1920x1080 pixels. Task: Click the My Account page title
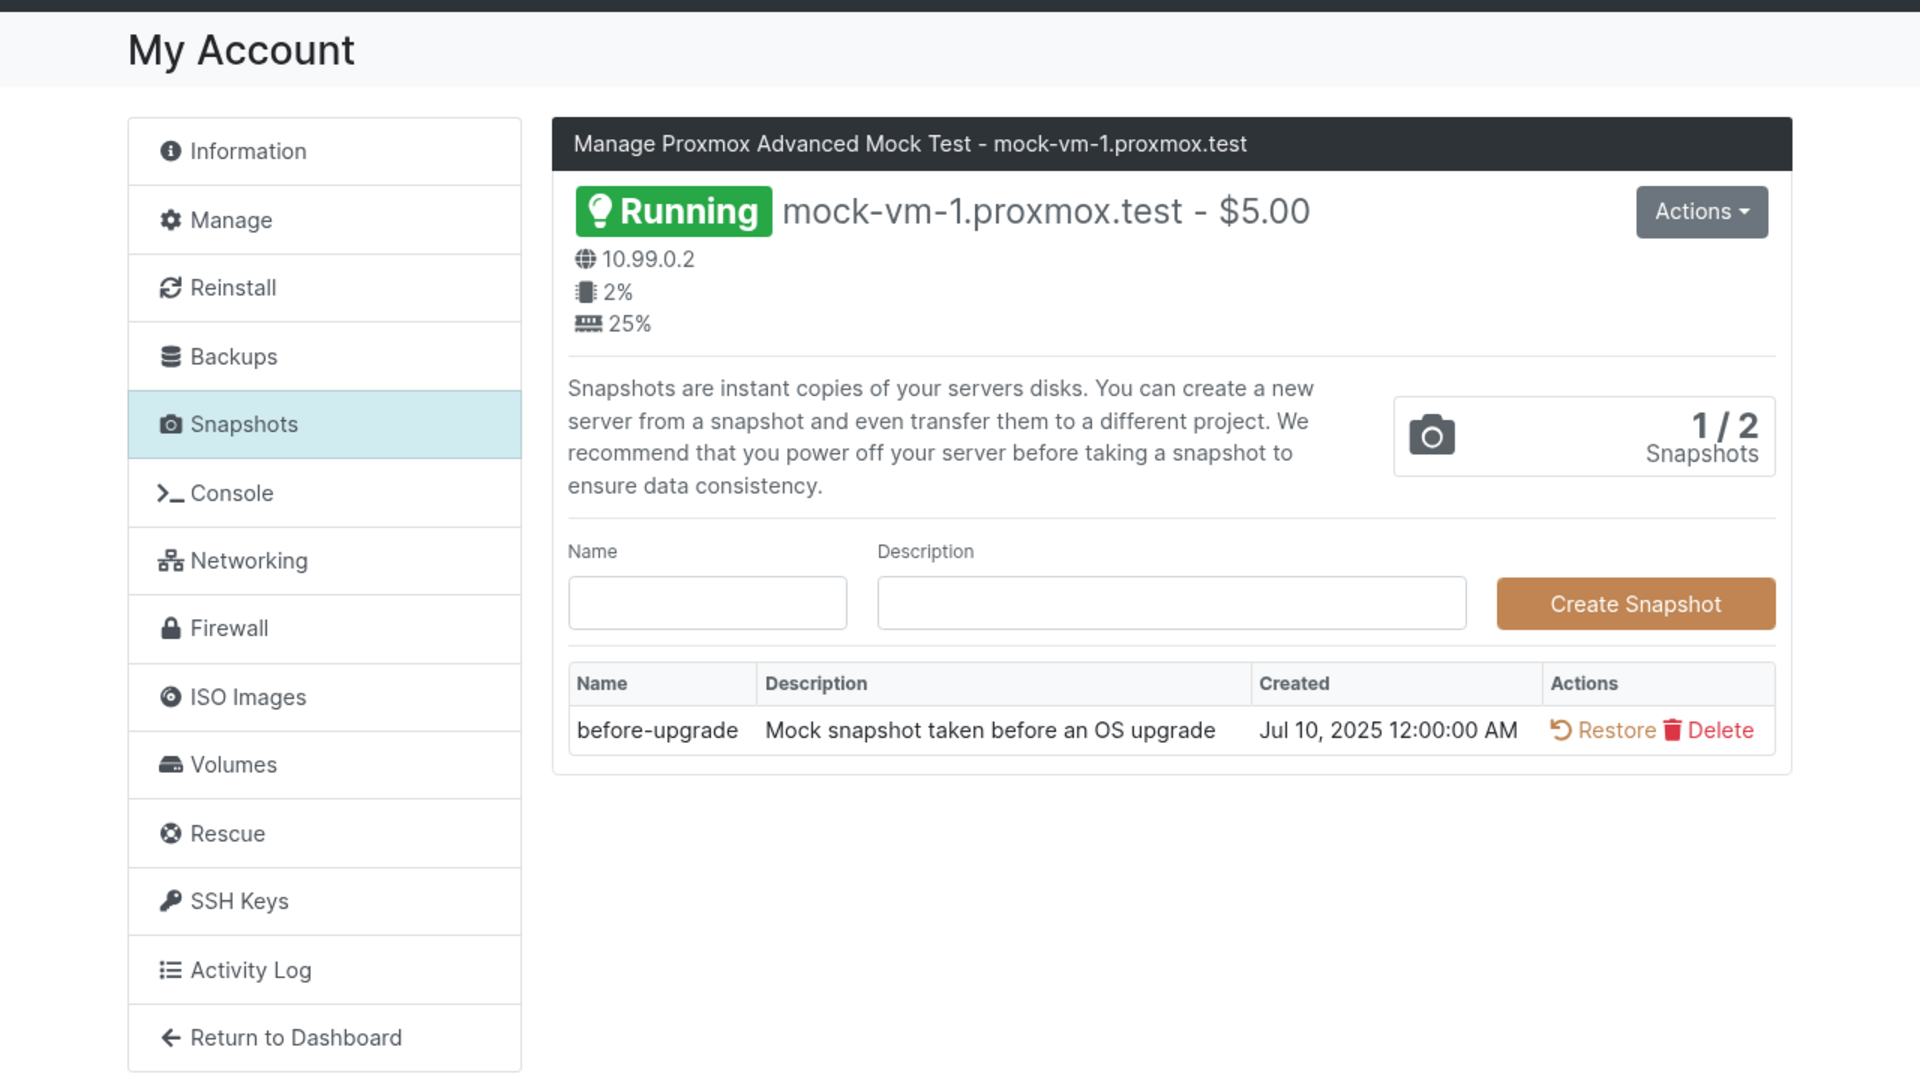click(x=241, y=50)
